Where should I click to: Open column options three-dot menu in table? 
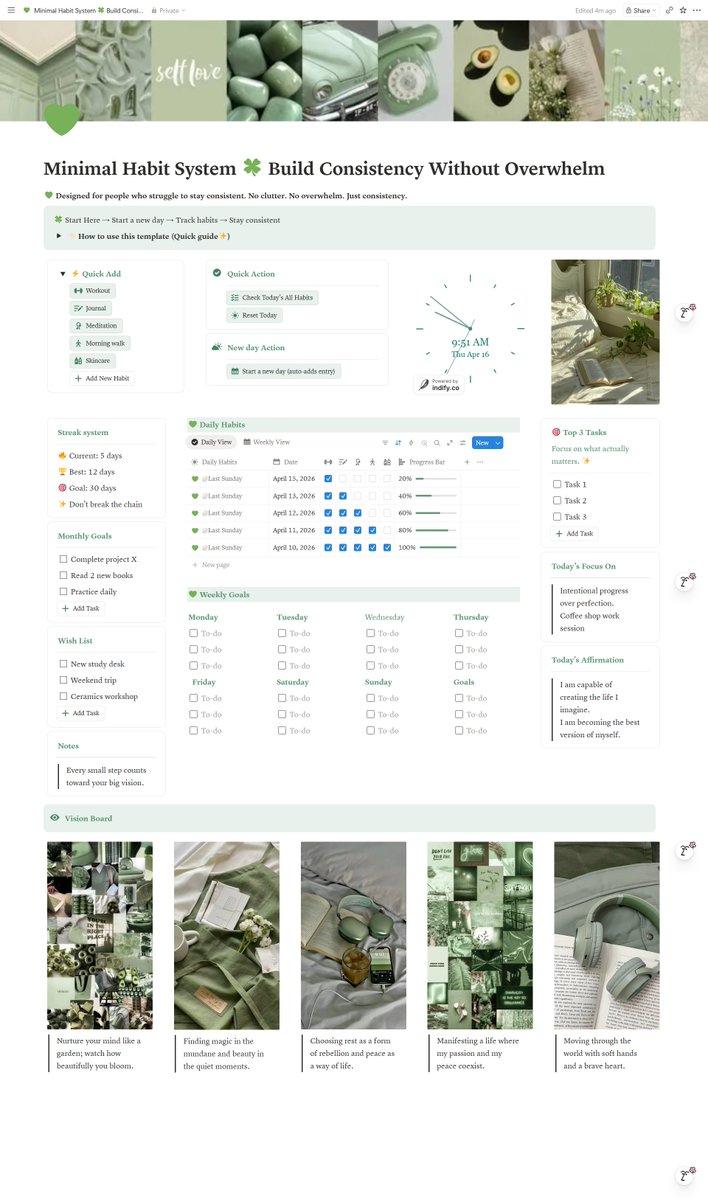tap(480, 462)
